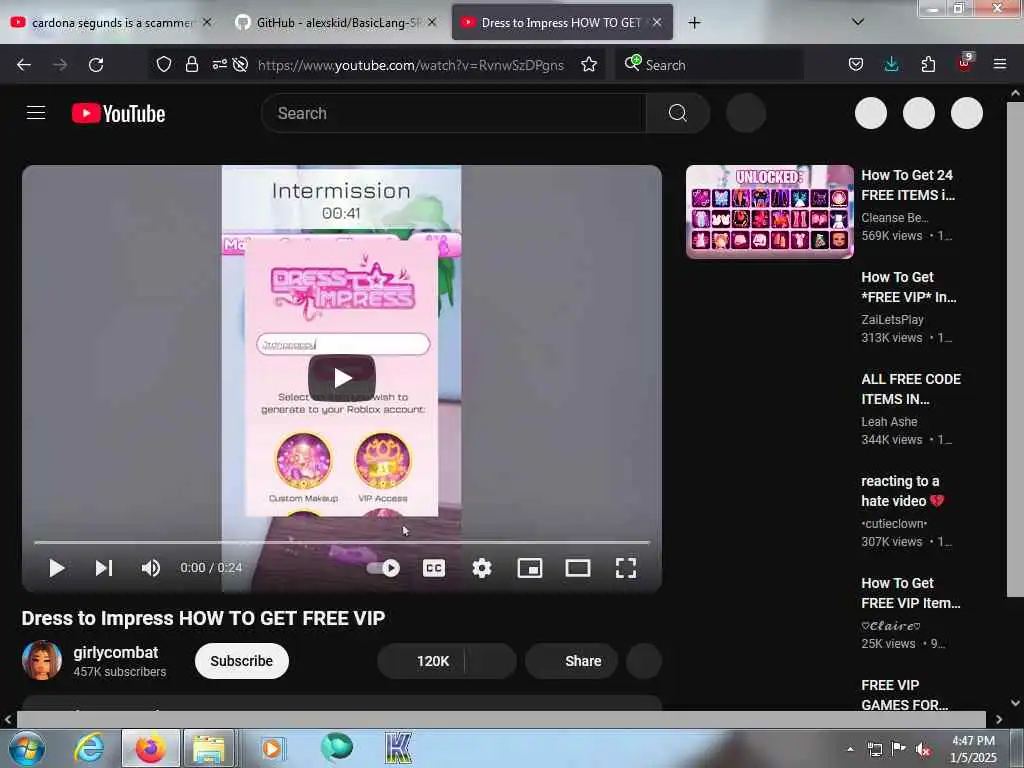
Task: Reload the current page
Action: click(96, 65)
